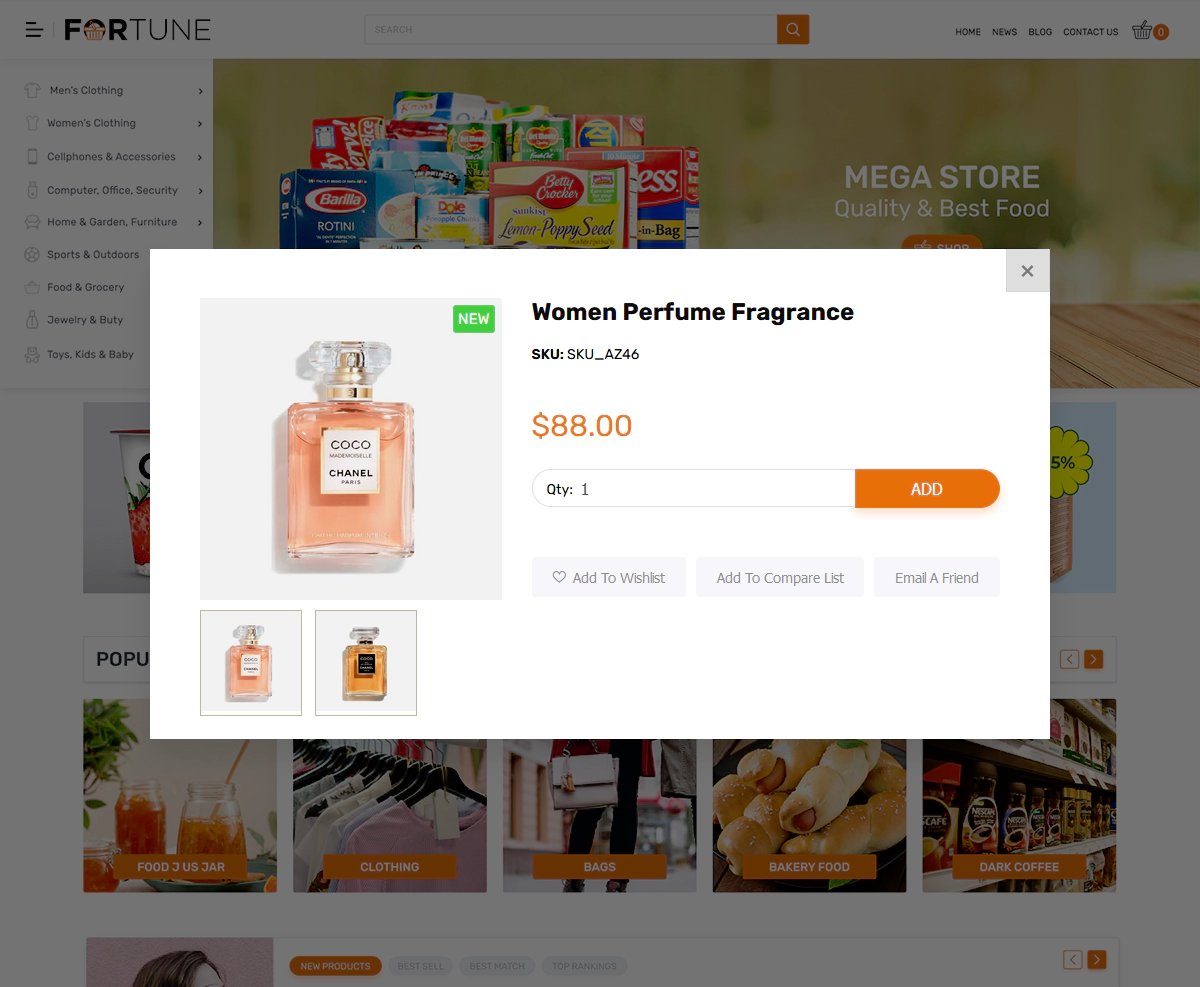This screenshot has width=1200, height=987.
Task: Open the News navigation link
Action: (1004, 32)
